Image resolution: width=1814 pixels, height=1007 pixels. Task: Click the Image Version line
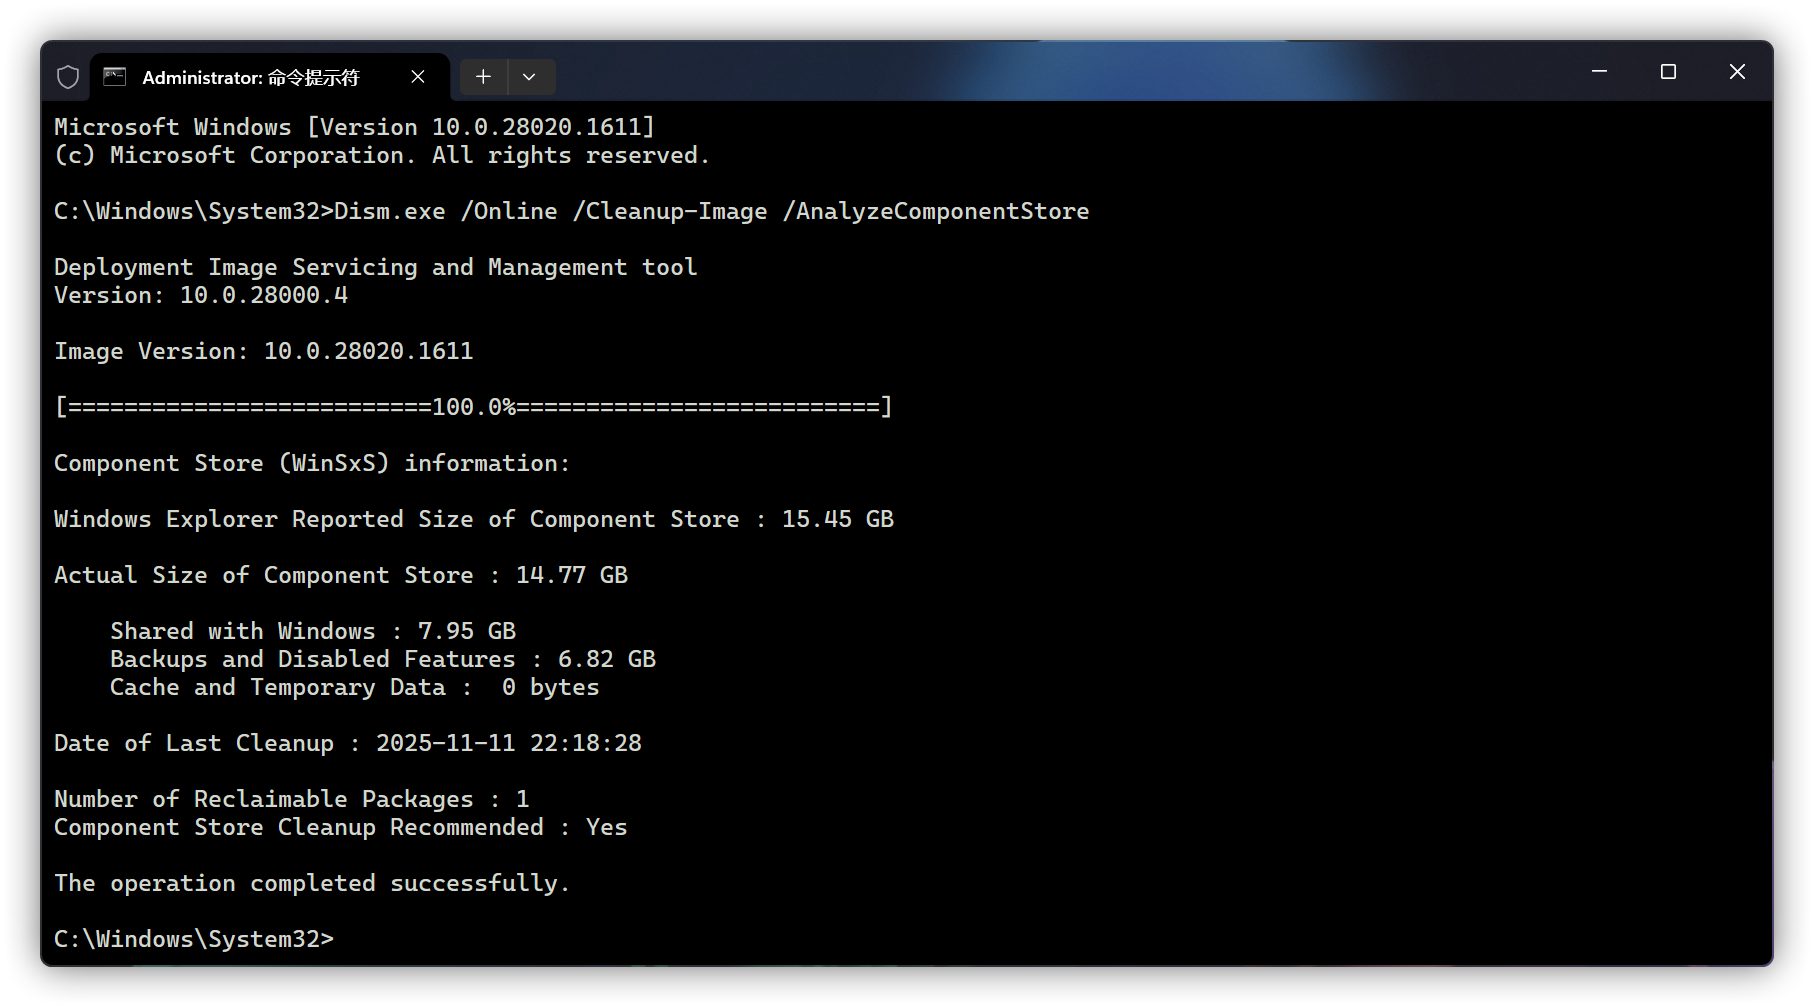click(263, 351)
